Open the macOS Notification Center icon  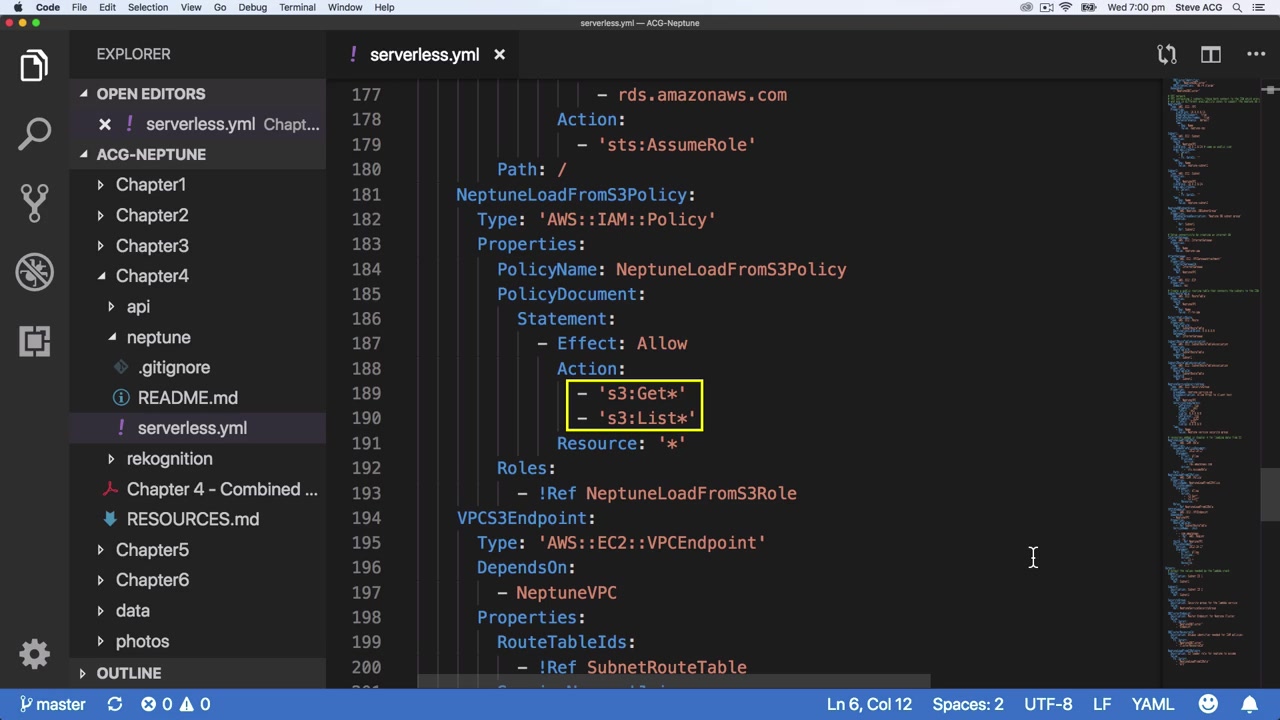1260,7
